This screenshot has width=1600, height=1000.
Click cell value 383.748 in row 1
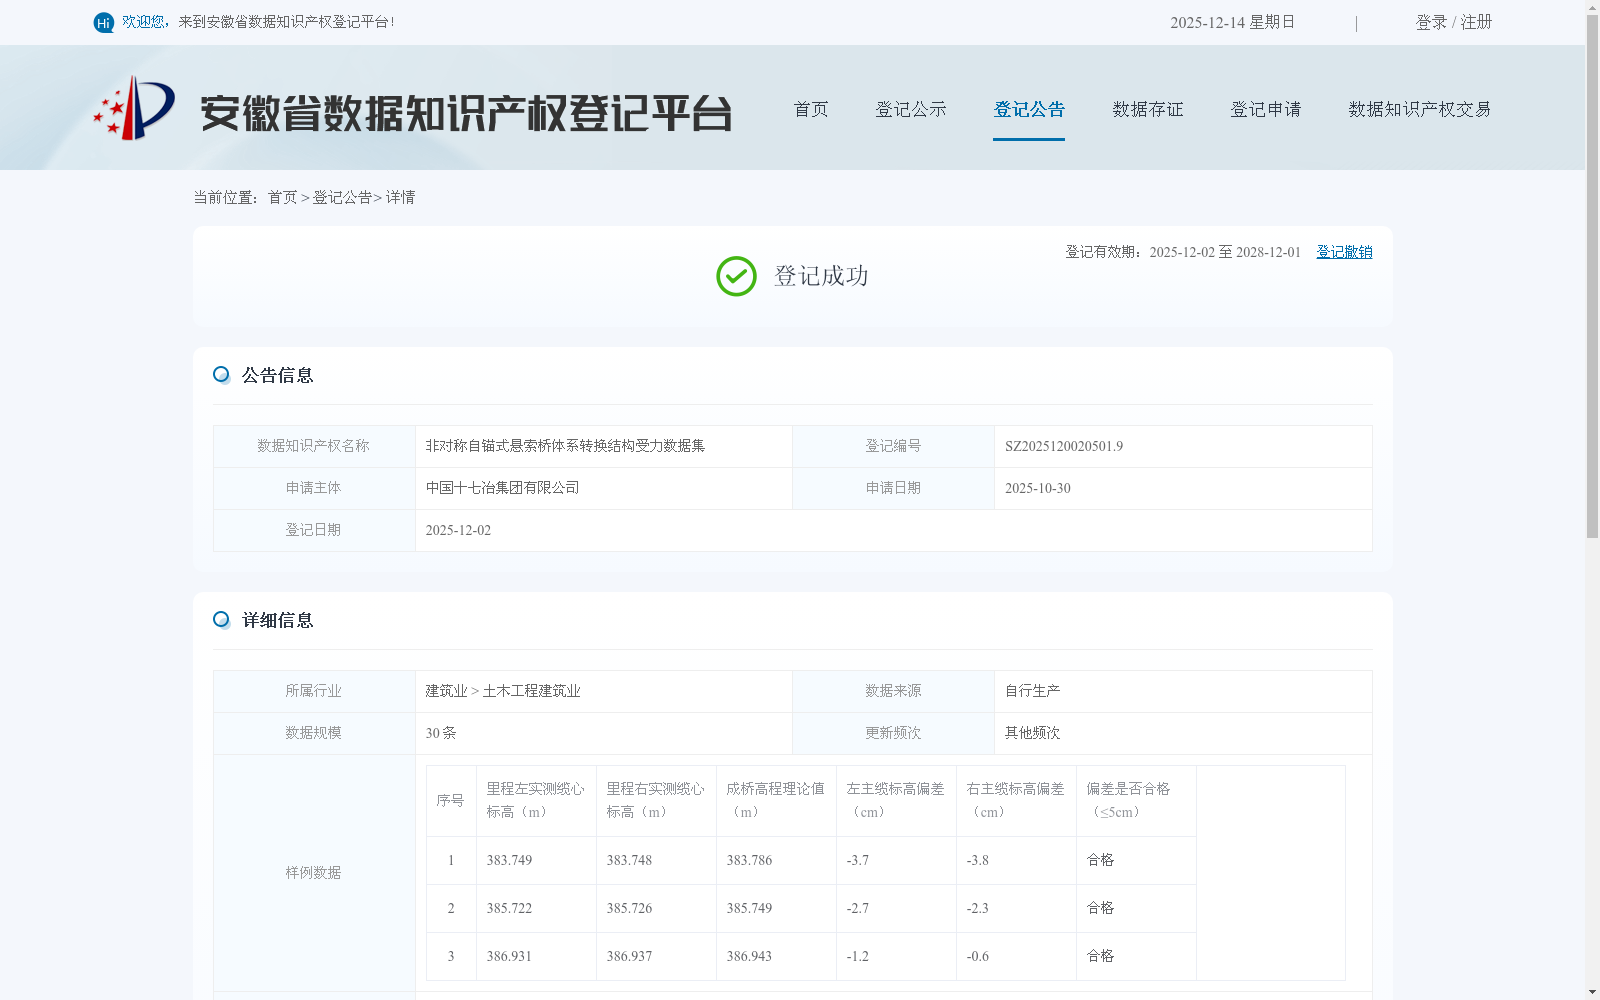click(x=629, y=860)
